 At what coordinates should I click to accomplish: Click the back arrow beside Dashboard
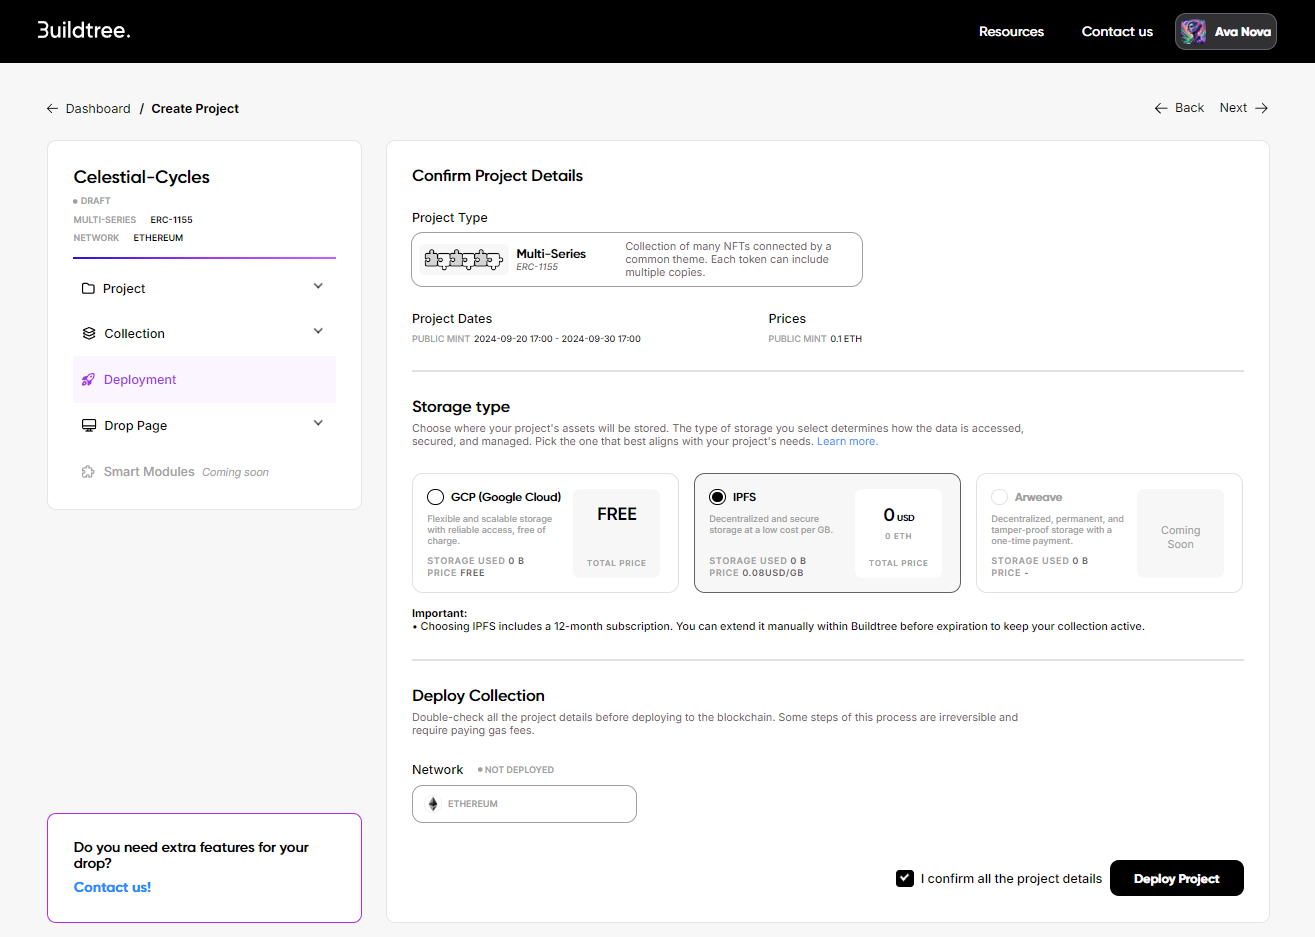pyautogui.click(x=52, y=109)
